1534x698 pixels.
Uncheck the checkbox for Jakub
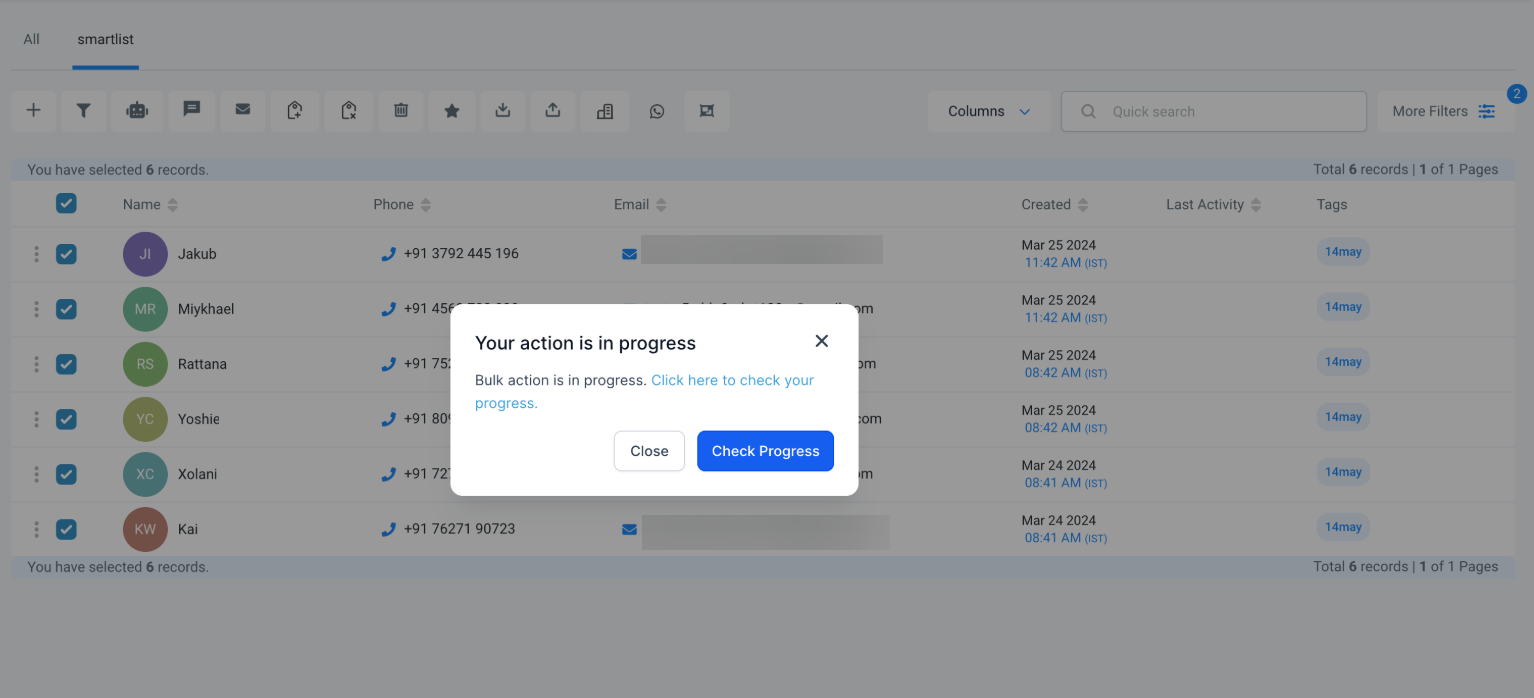tap(66, 254)
